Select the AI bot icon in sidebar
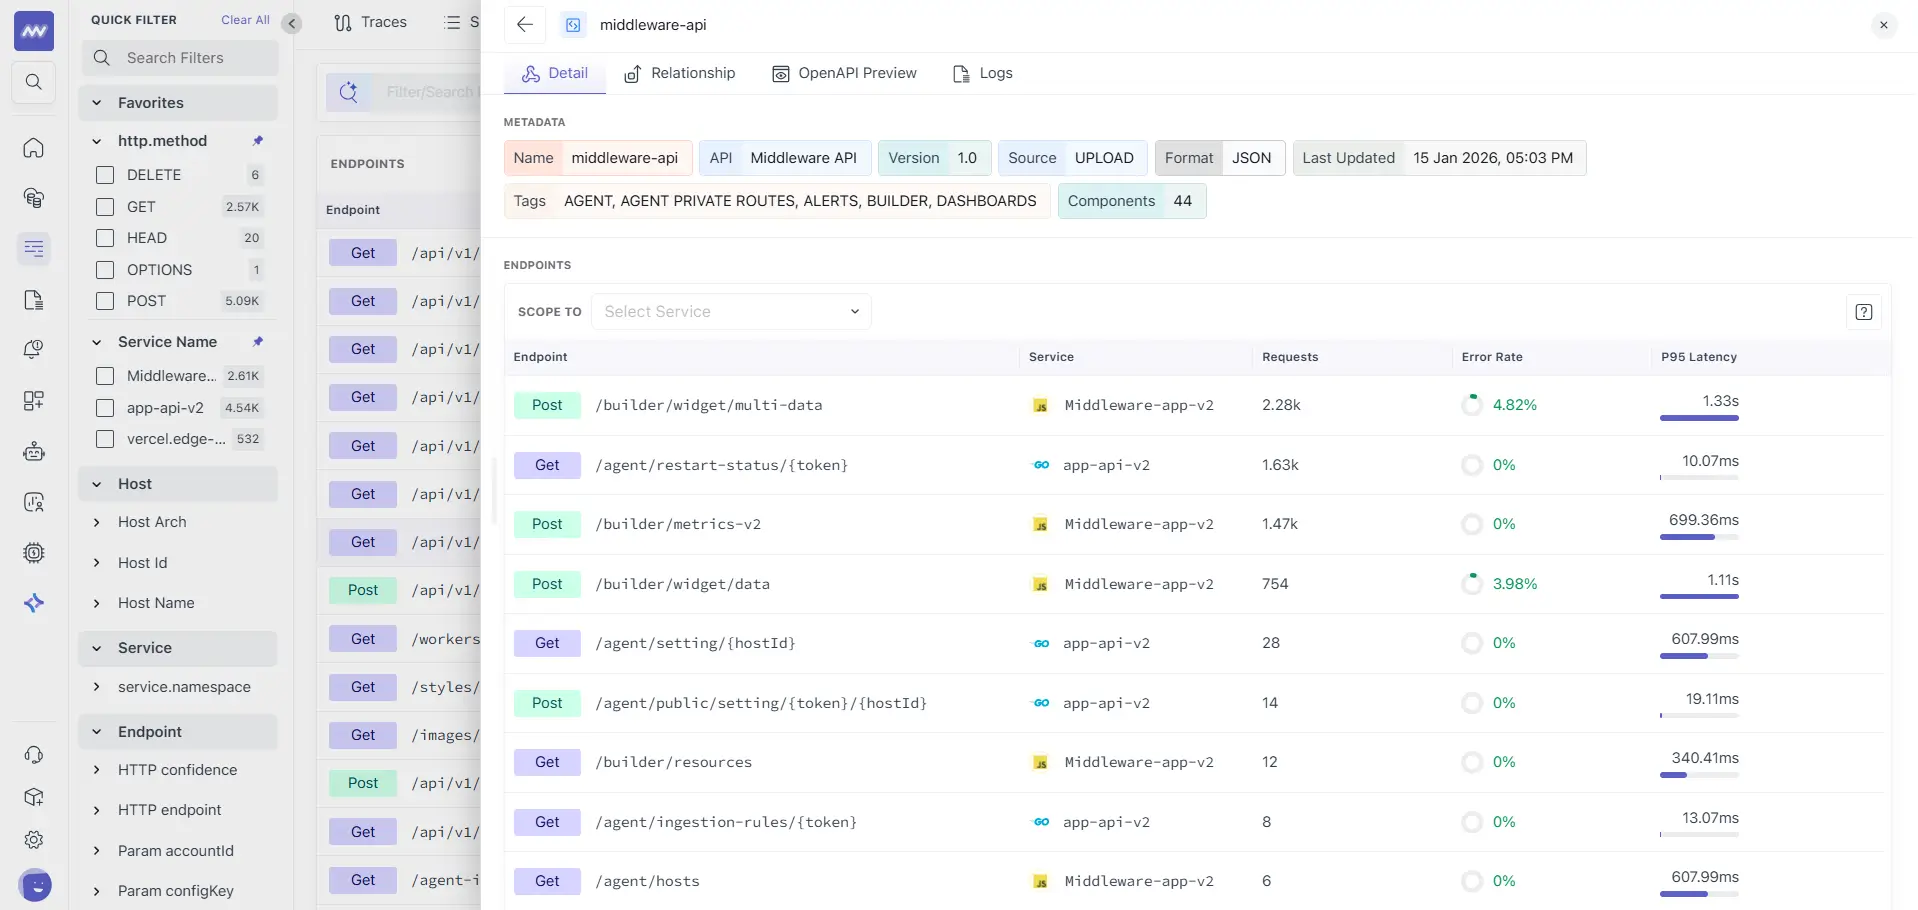Screen dimensions: 1918x910 tap(34, 451)
